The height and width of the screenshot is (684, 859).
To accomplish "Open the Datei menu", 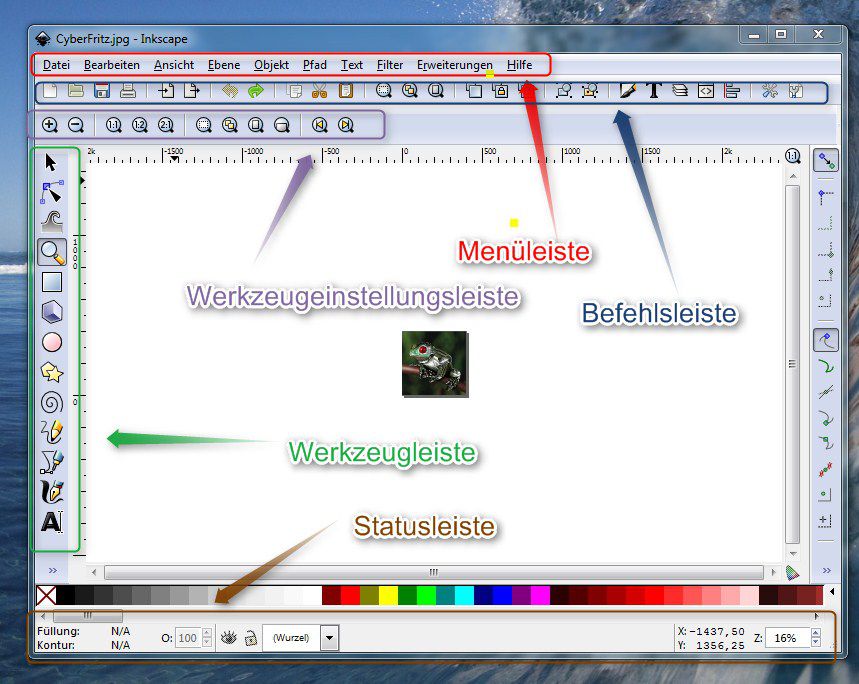I will pyautogui.click(x=56, y=65).
